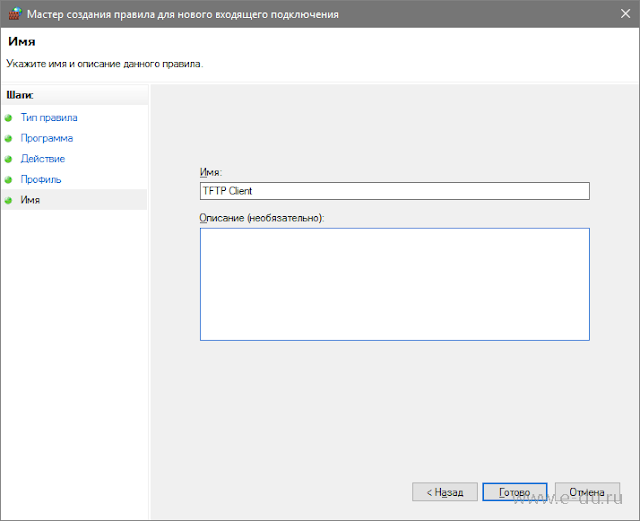
Task: Click the Шаги header in sidebar
Action: click(20, 95)
